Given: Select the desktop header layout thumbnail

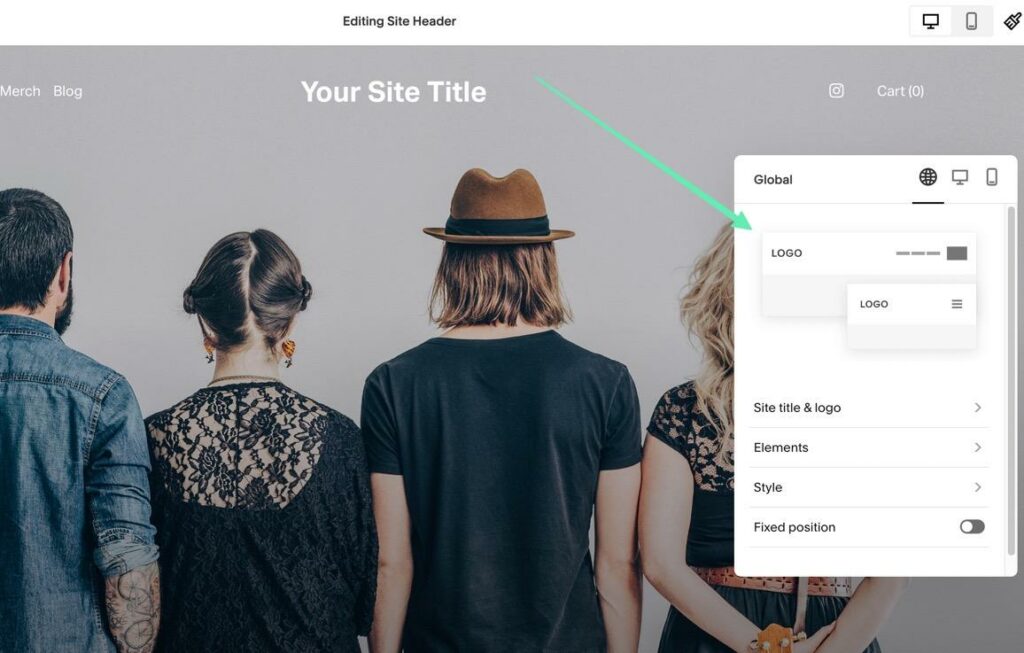Looking at the screenshot, I should pos(869,274).
